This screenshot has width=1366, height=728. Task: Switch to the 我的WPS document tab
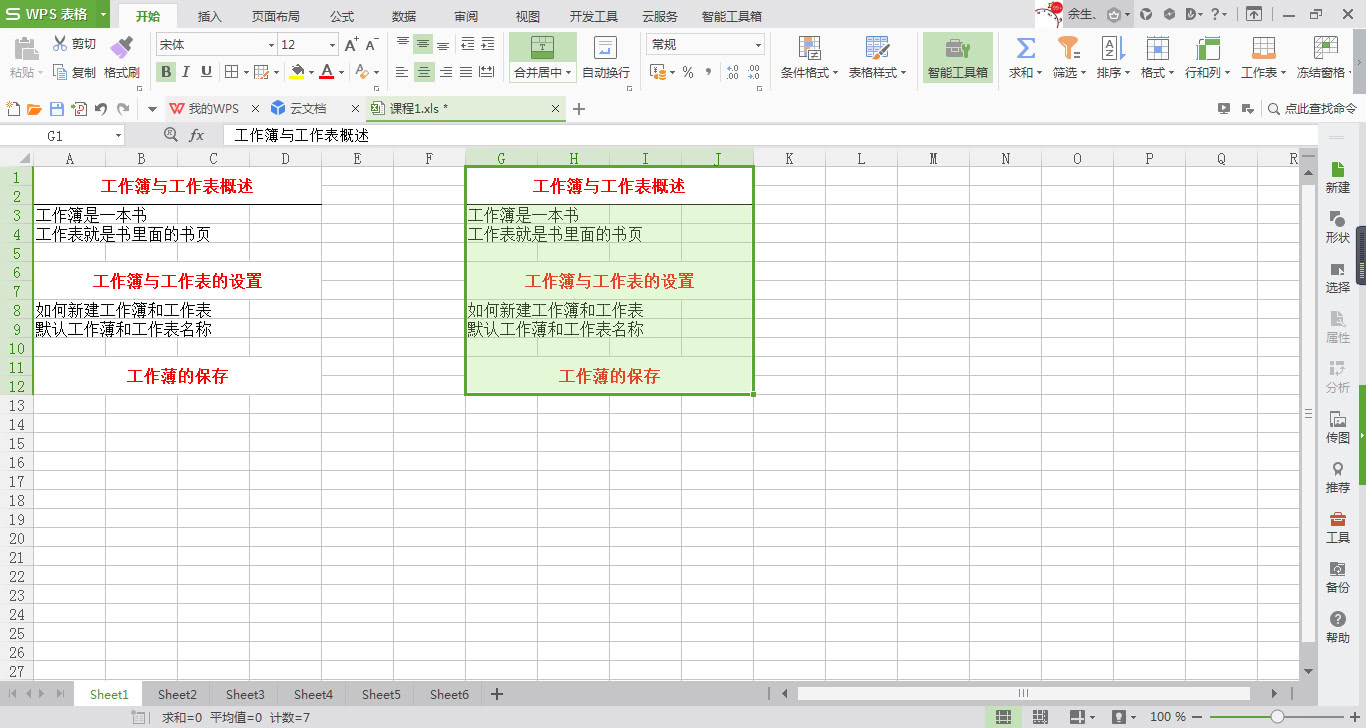pyautogui.click(x=213, y=108)
